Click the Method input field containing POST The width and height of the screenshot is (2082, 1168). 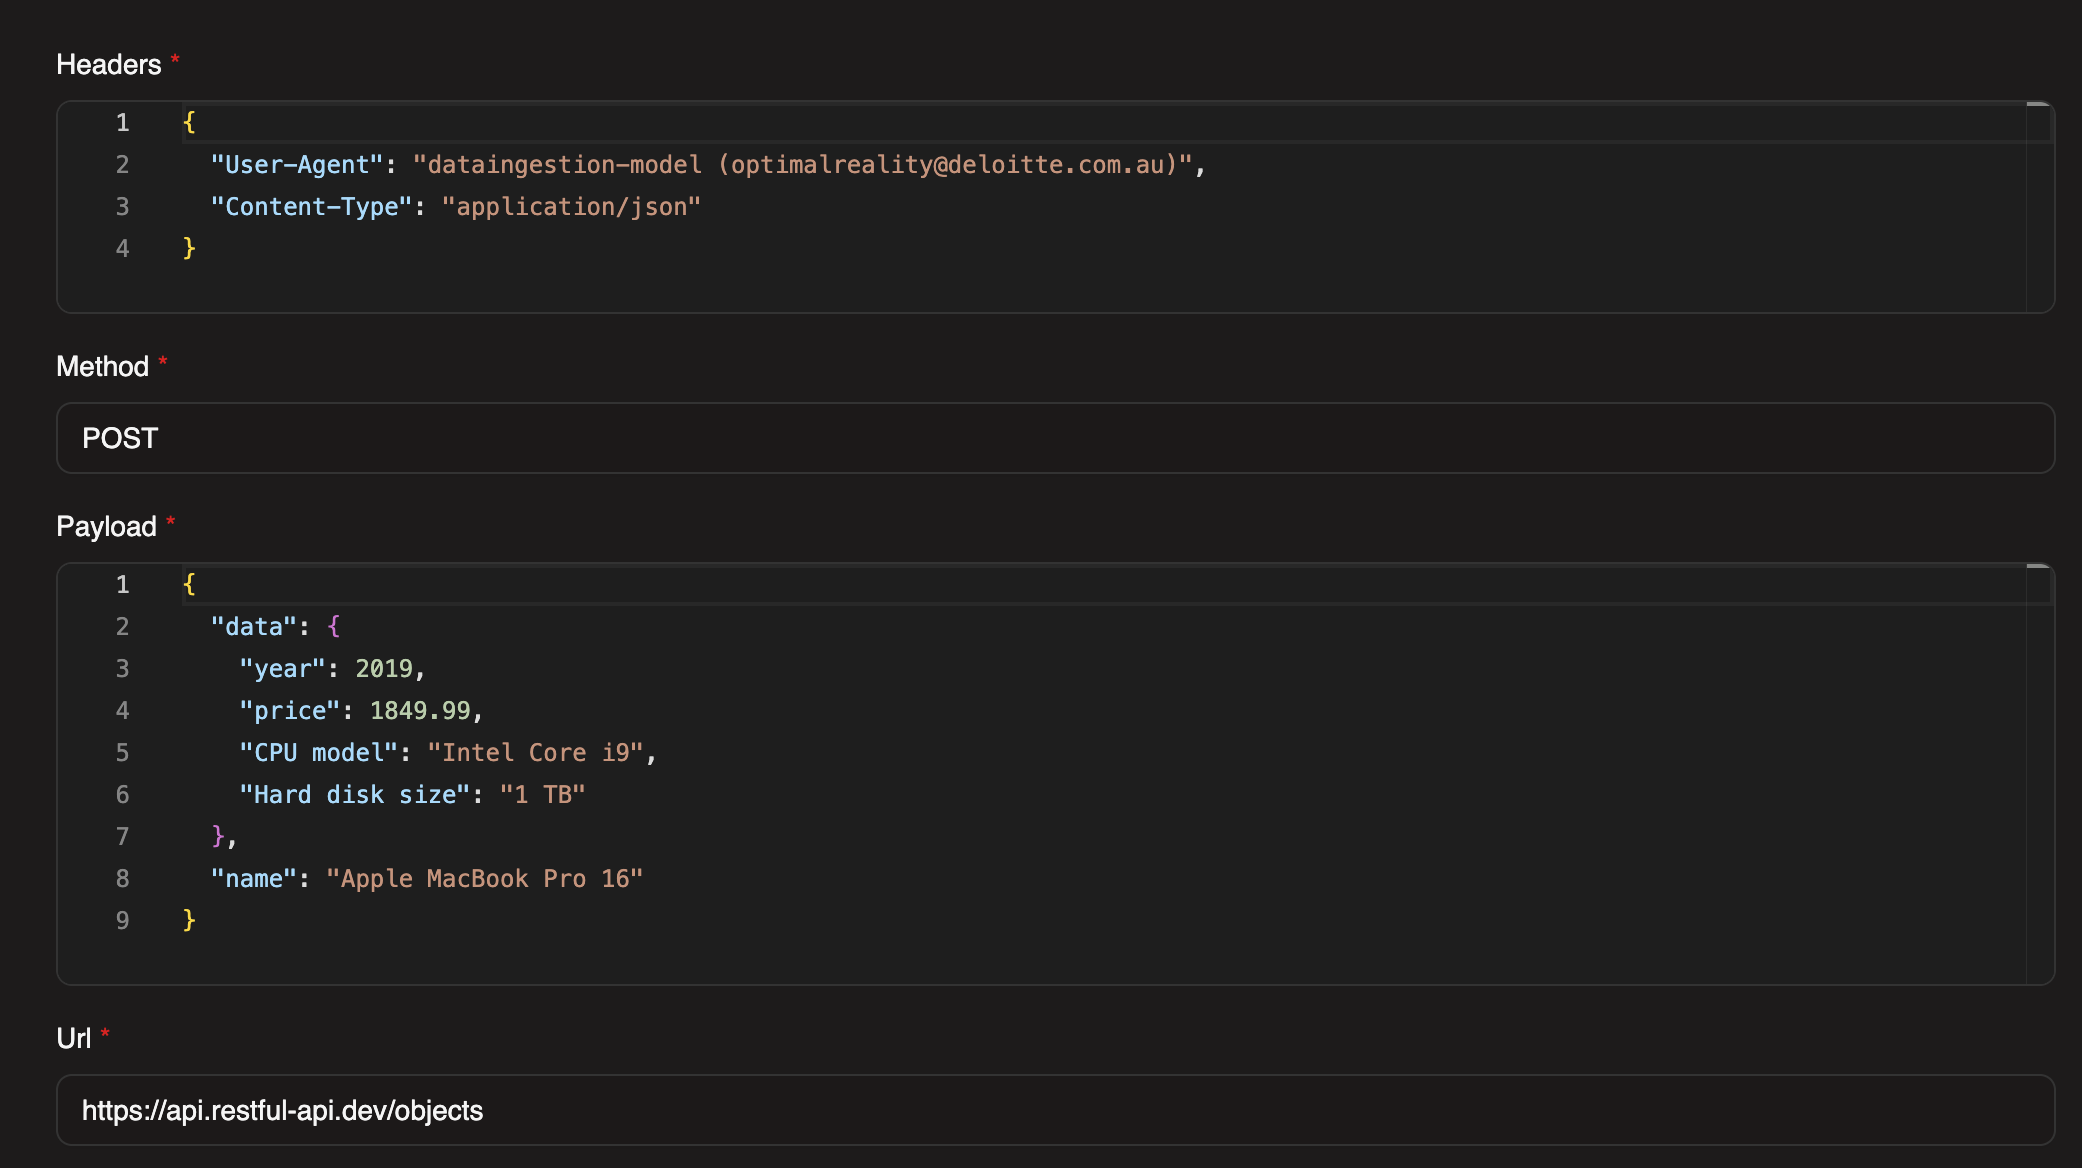click(1055, 438)
